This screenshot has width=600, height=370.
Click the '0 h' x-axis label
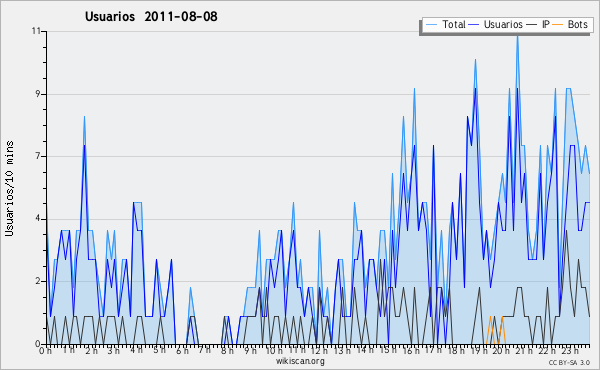tap(46, 351)
